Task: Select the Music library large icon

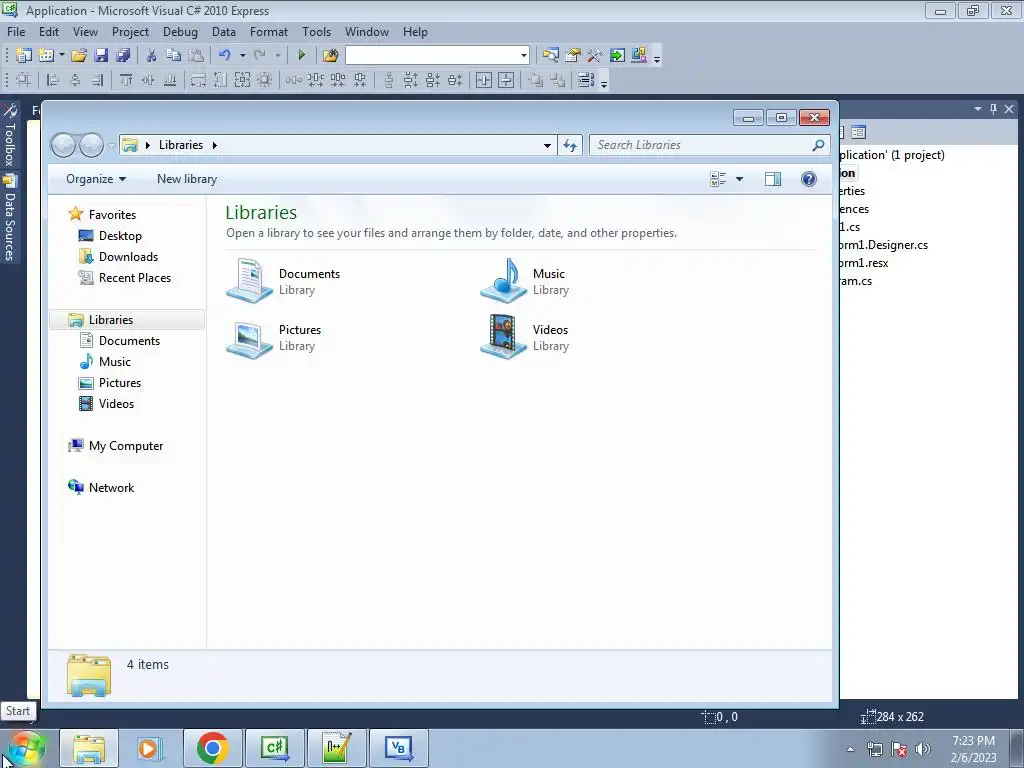Action: [x=504, y=281]
